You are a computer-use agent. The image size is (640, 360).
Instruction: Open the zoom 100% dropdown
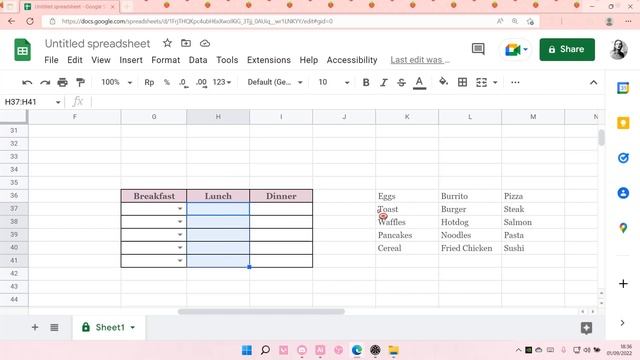coord(116,82)
